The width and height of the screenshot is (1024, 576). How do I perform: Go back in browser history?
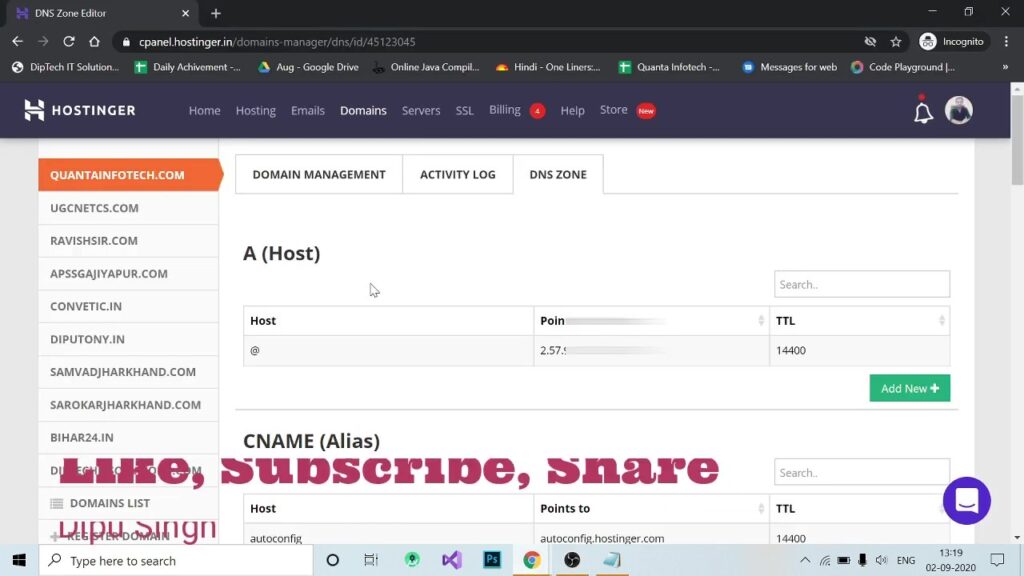[x=18, y=42]
